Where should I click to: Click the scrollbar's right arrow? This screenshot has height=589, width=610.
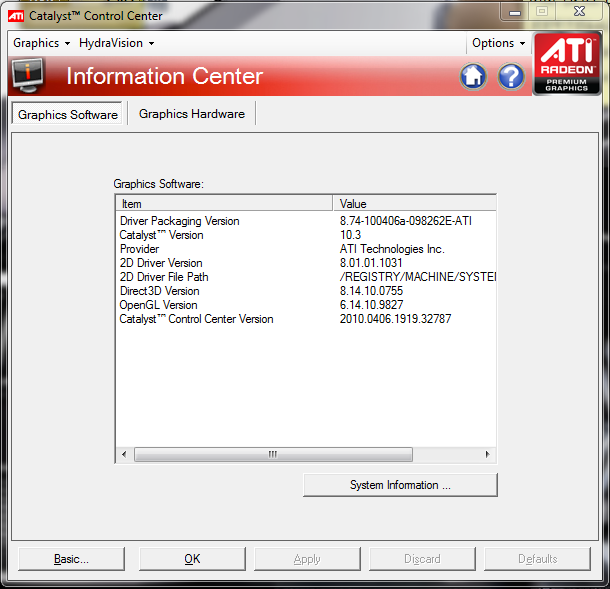pyautogui.click(x=487, y=454)
